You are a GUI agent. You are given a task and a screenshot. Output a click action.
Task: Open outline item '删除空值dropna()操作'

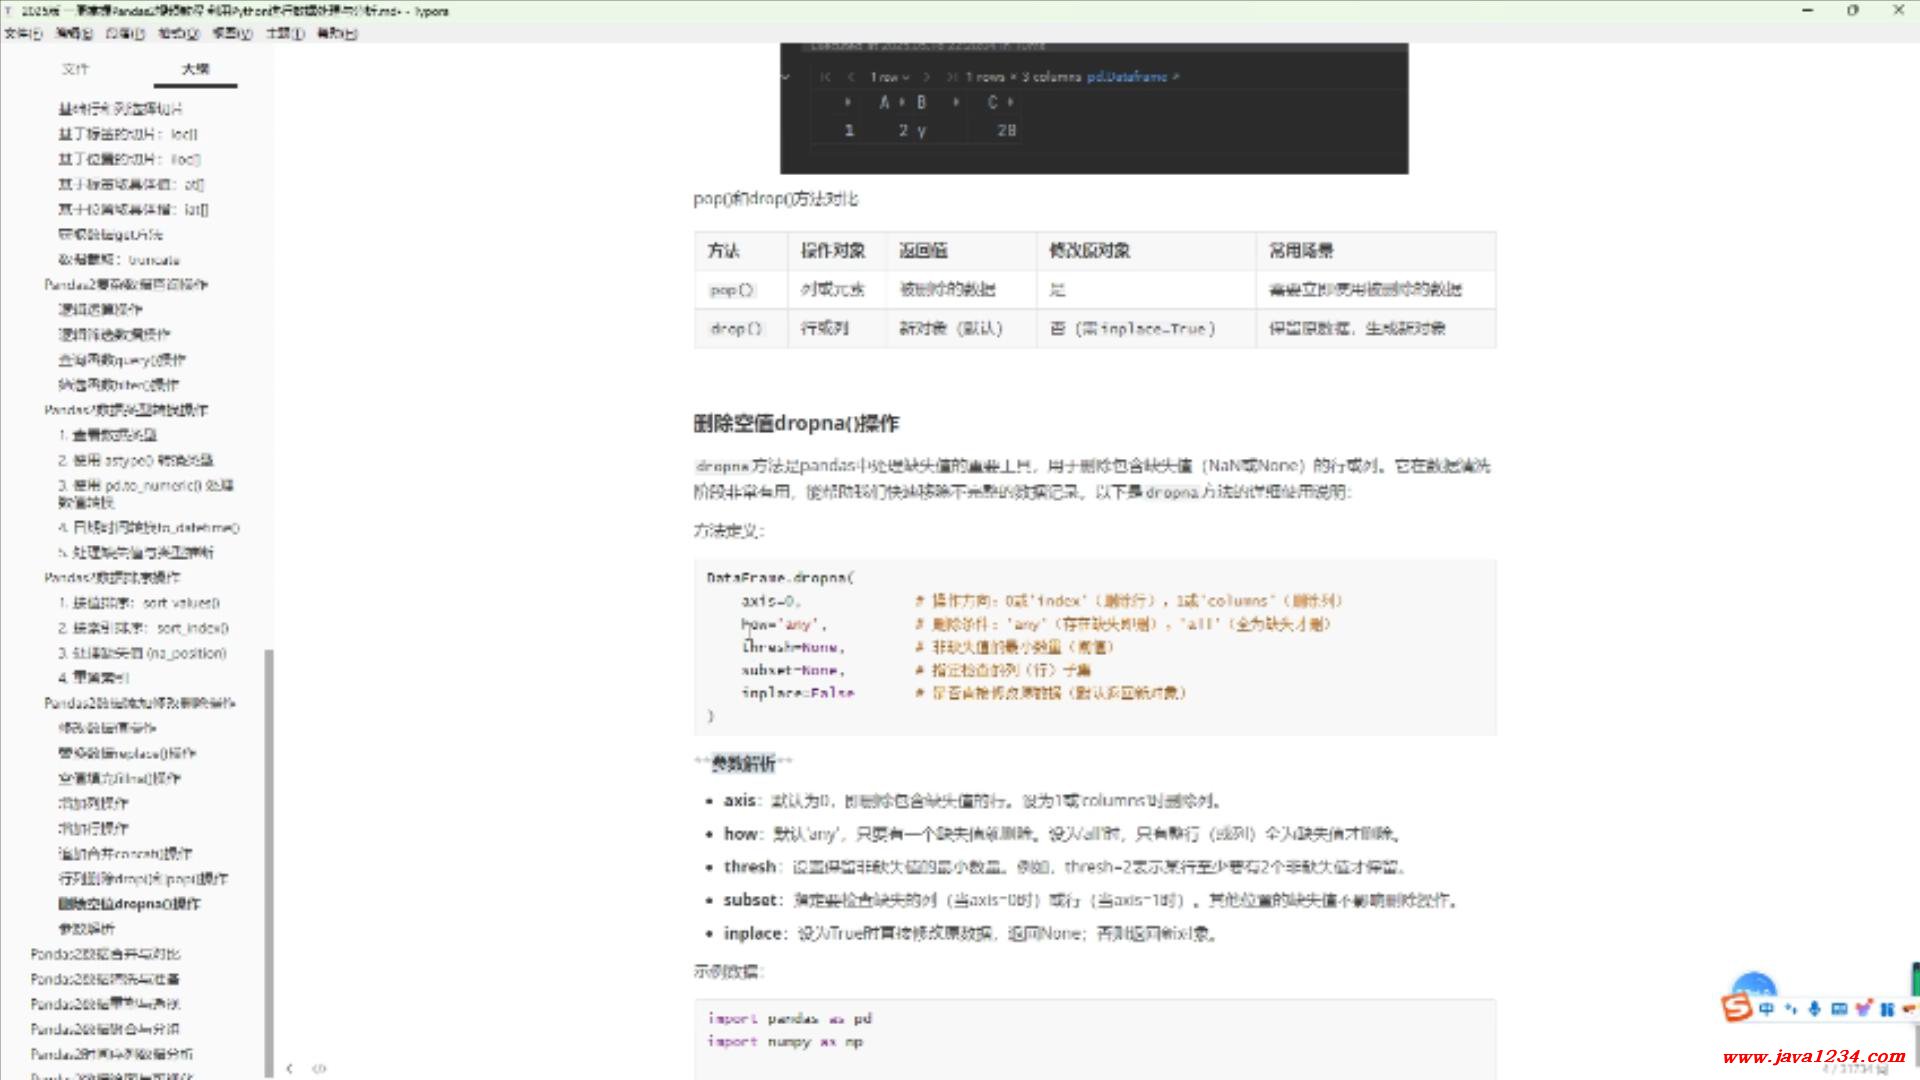pos(129,904)
